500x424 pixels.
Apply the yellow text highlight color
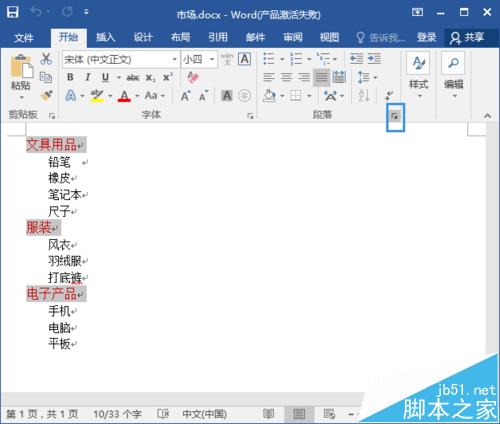click(x=97, y=96)
